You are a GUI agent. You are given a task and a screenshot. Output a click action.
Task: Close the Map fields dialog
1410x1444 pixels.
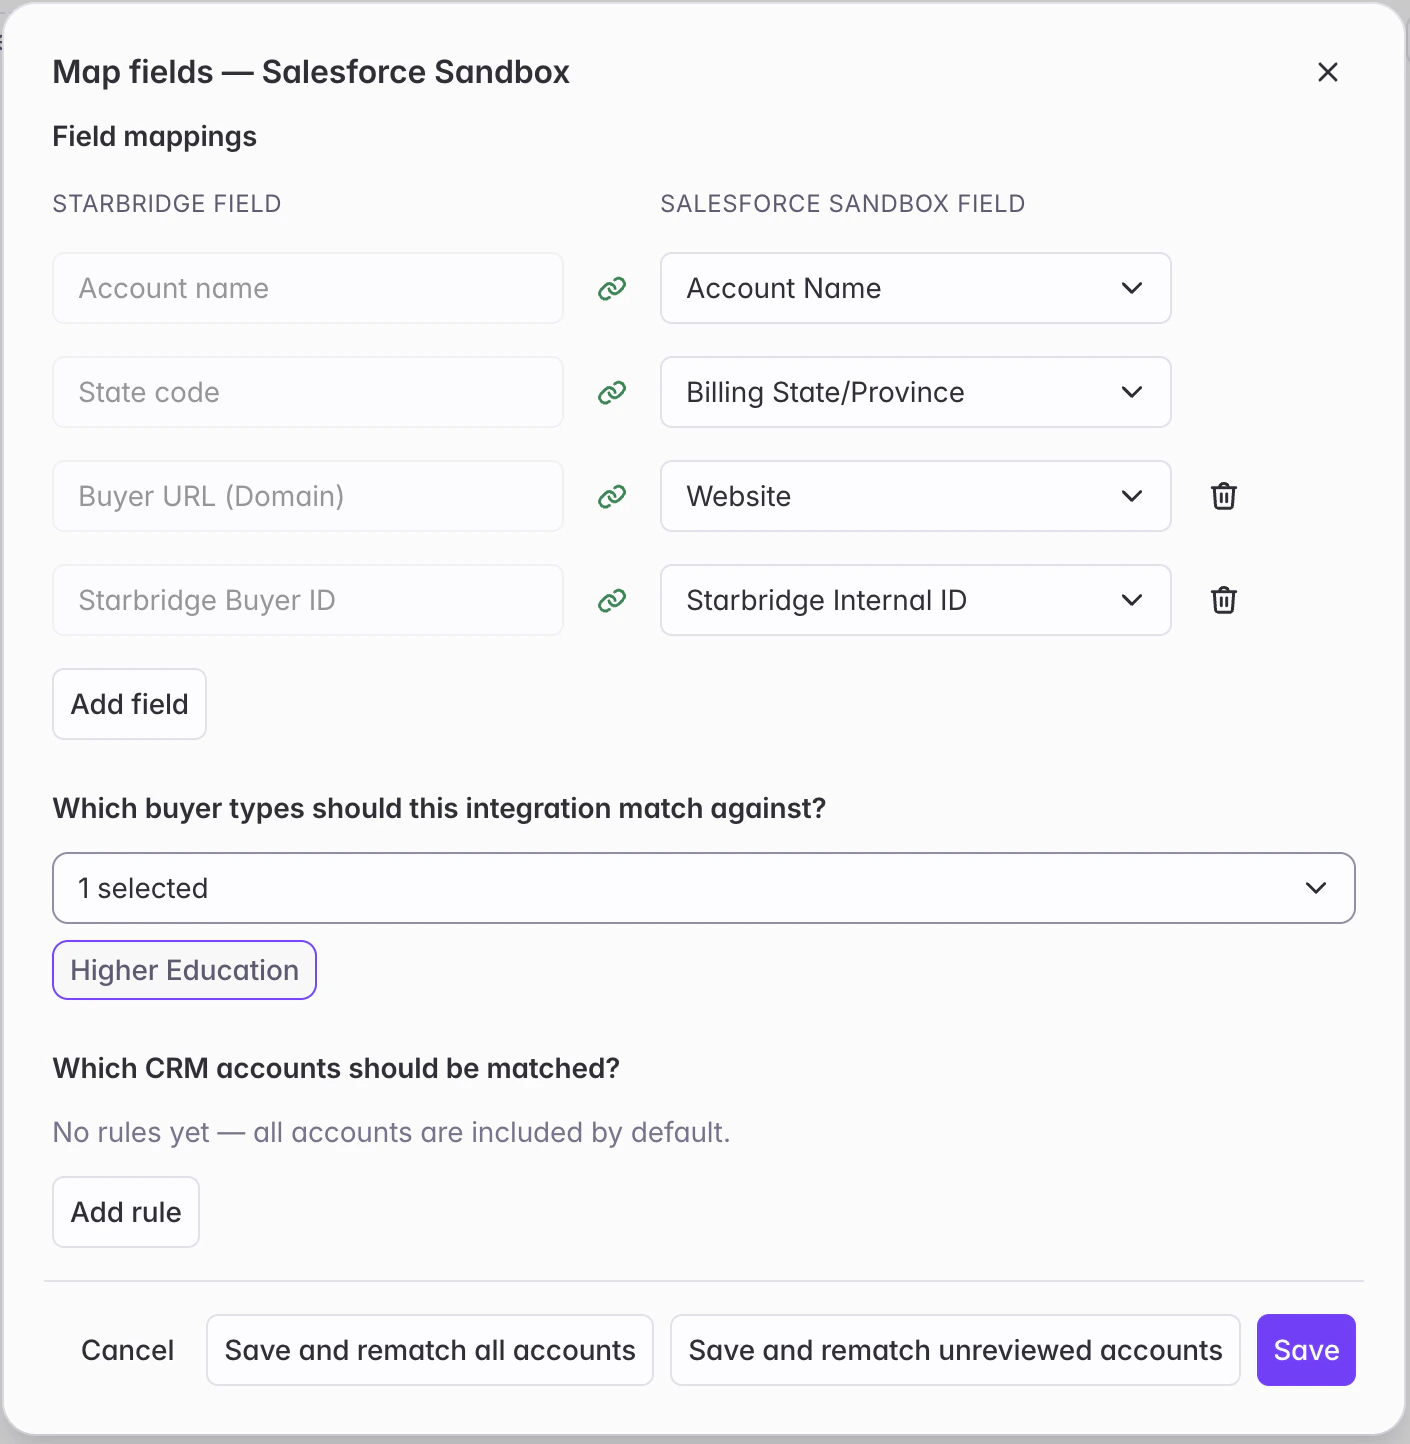click(x=1328, y=72)
